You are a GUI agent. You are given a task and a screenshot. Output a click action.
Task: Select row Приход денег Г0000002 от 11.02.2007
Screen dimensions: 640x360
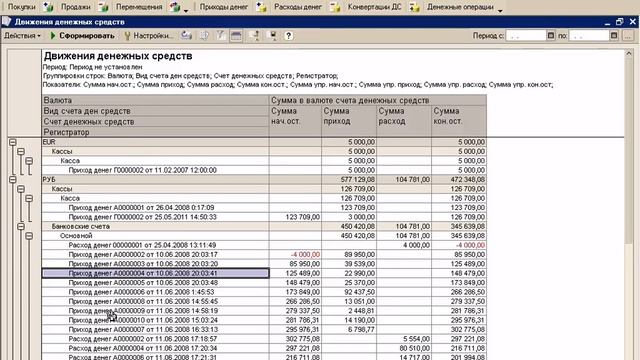[155, 170]
